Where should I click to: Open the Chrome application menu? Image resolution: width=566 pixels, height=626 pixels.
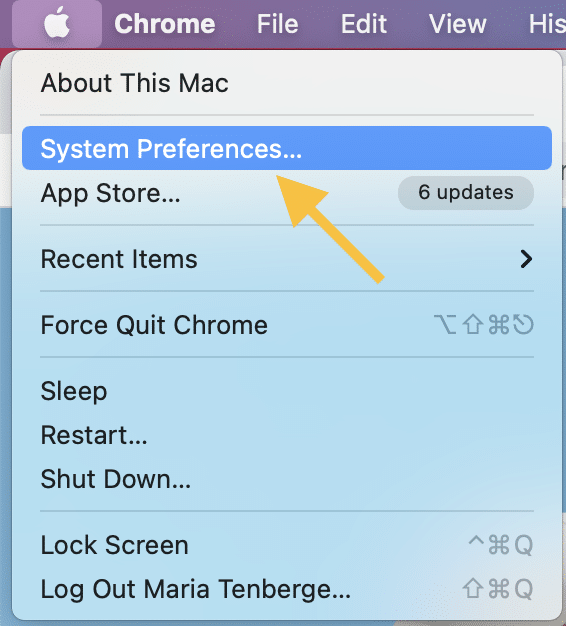coord(165,24)
